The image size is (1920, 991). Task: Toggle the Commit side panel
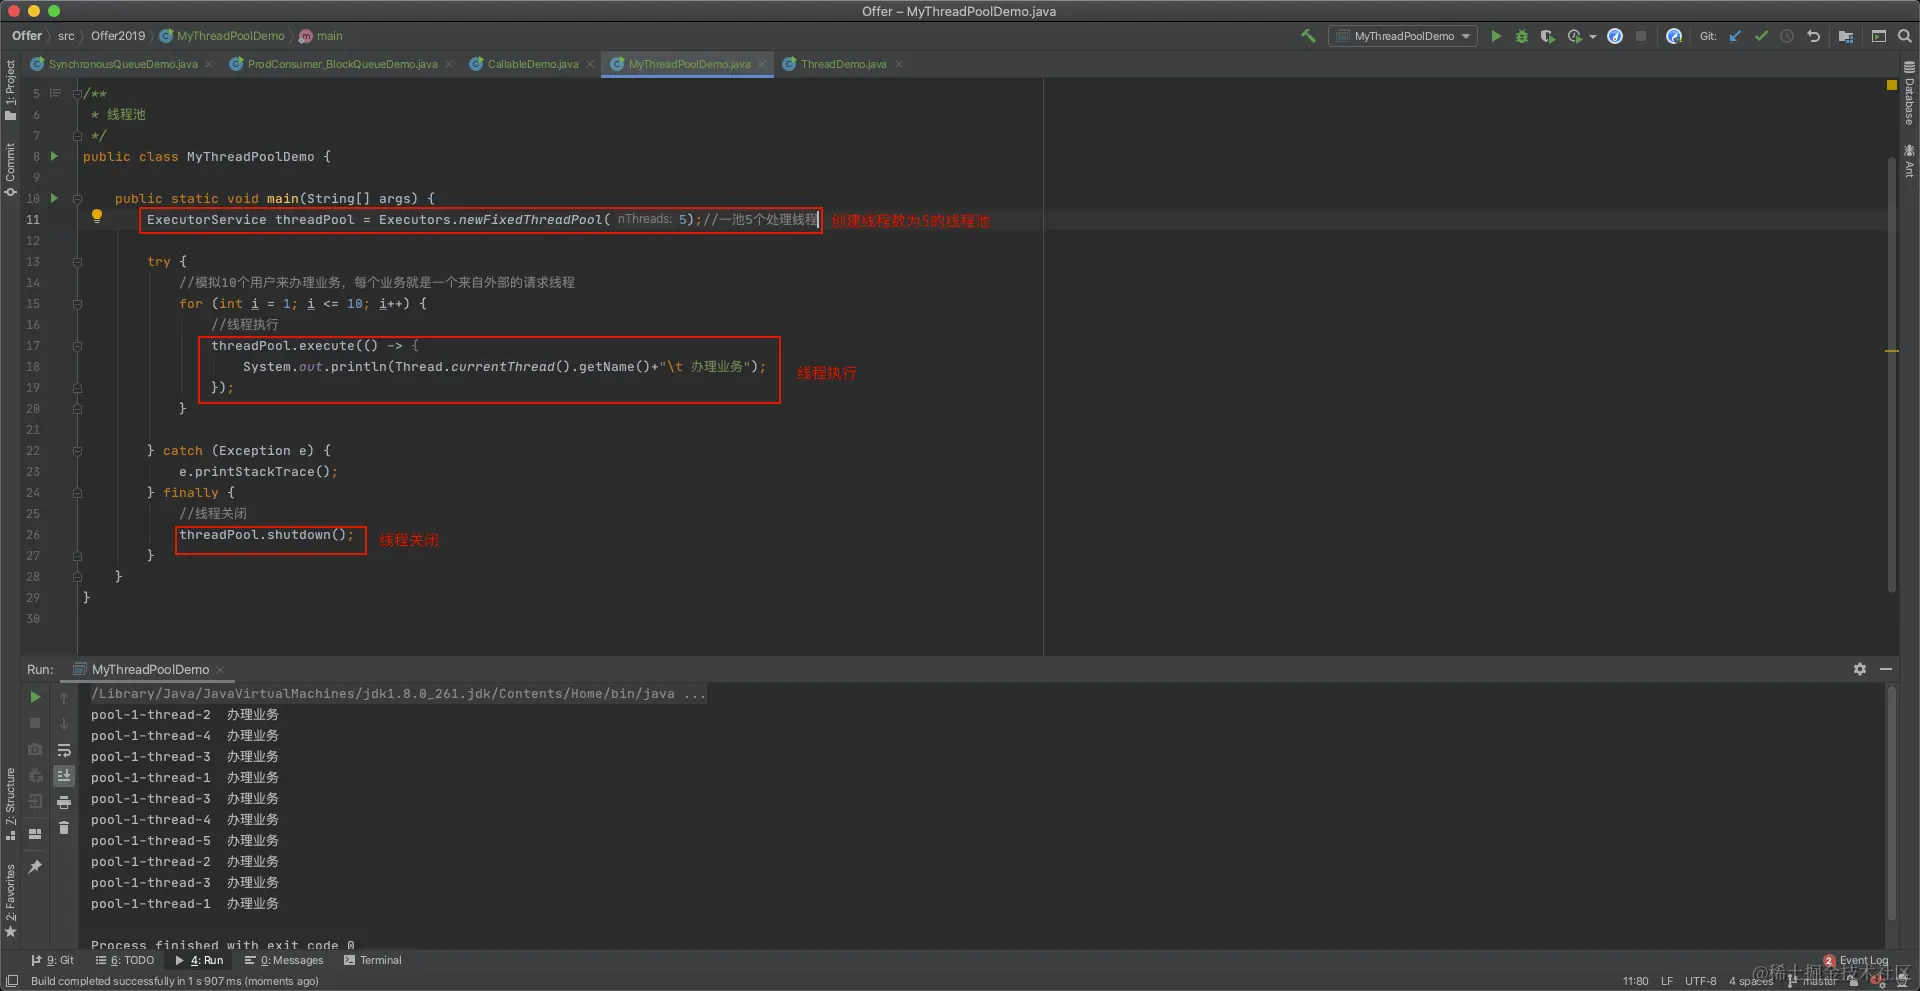(10, 168)
